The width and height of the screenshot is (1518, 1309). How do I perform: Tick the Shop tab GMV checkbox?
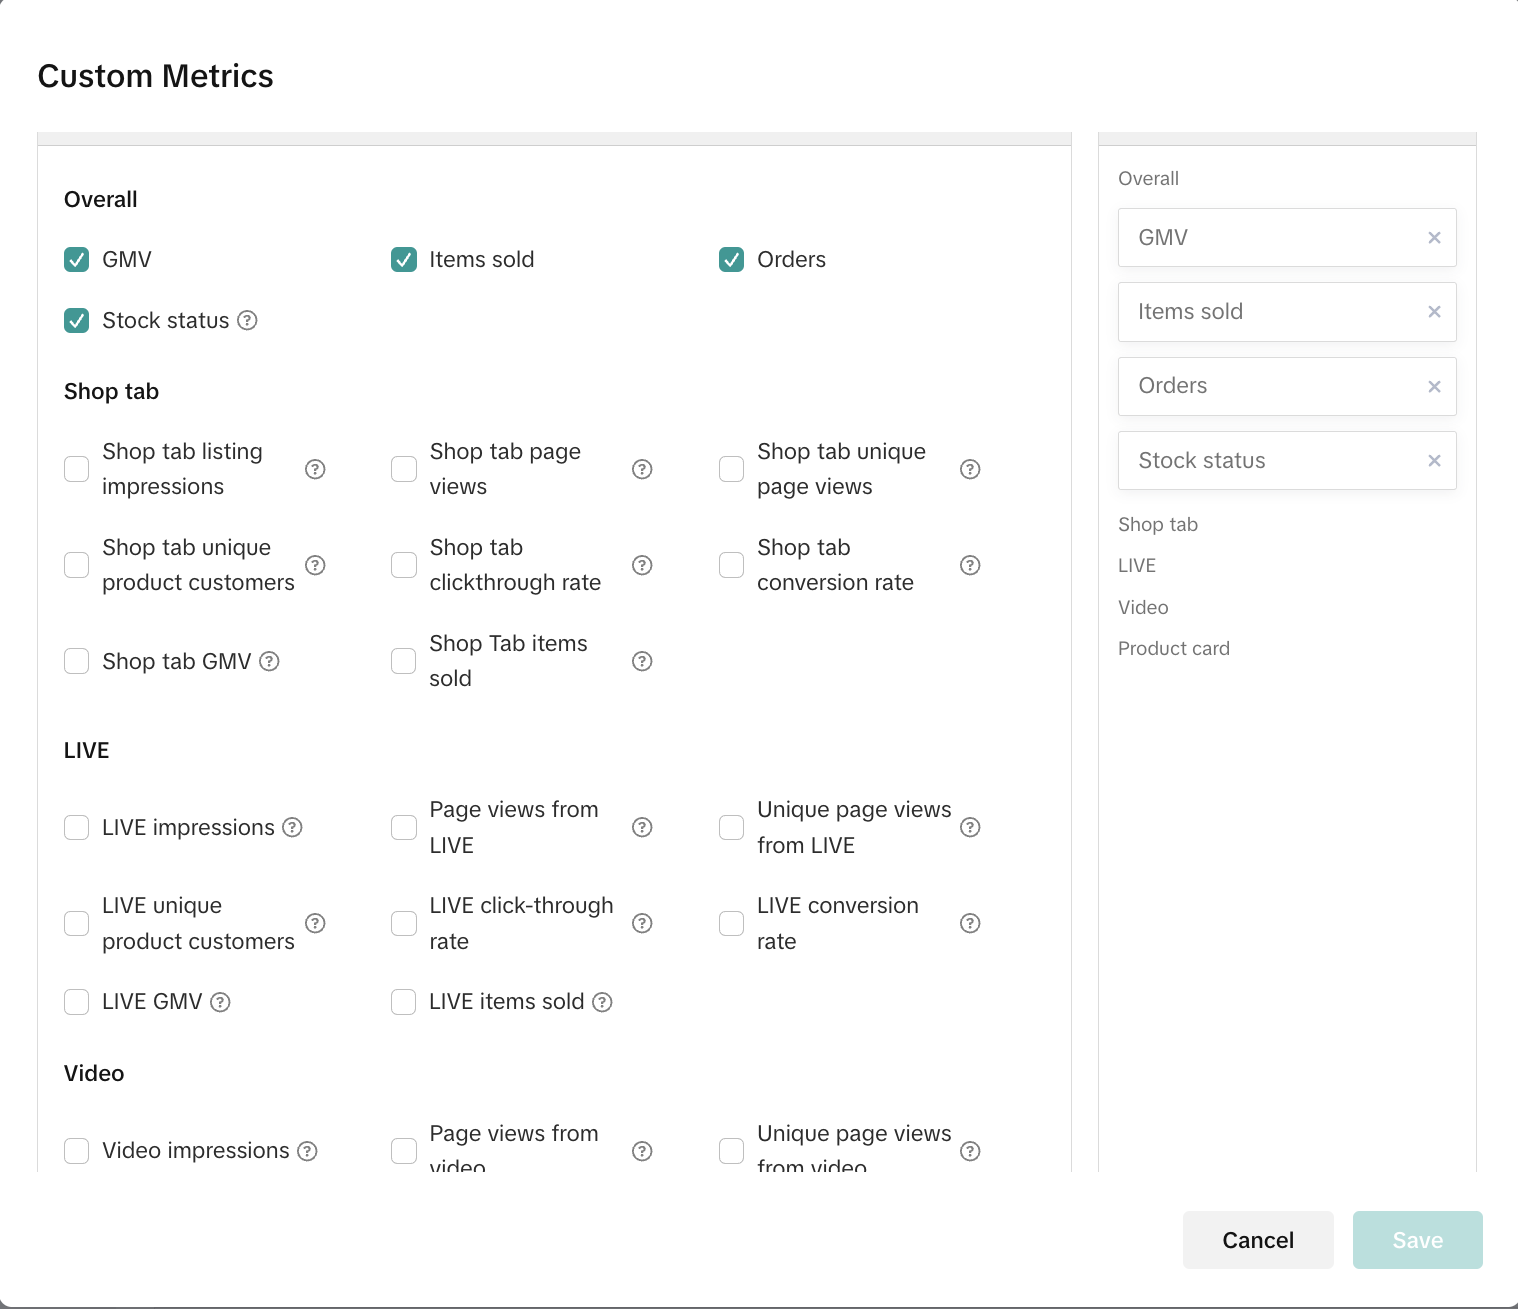point(77,661)
